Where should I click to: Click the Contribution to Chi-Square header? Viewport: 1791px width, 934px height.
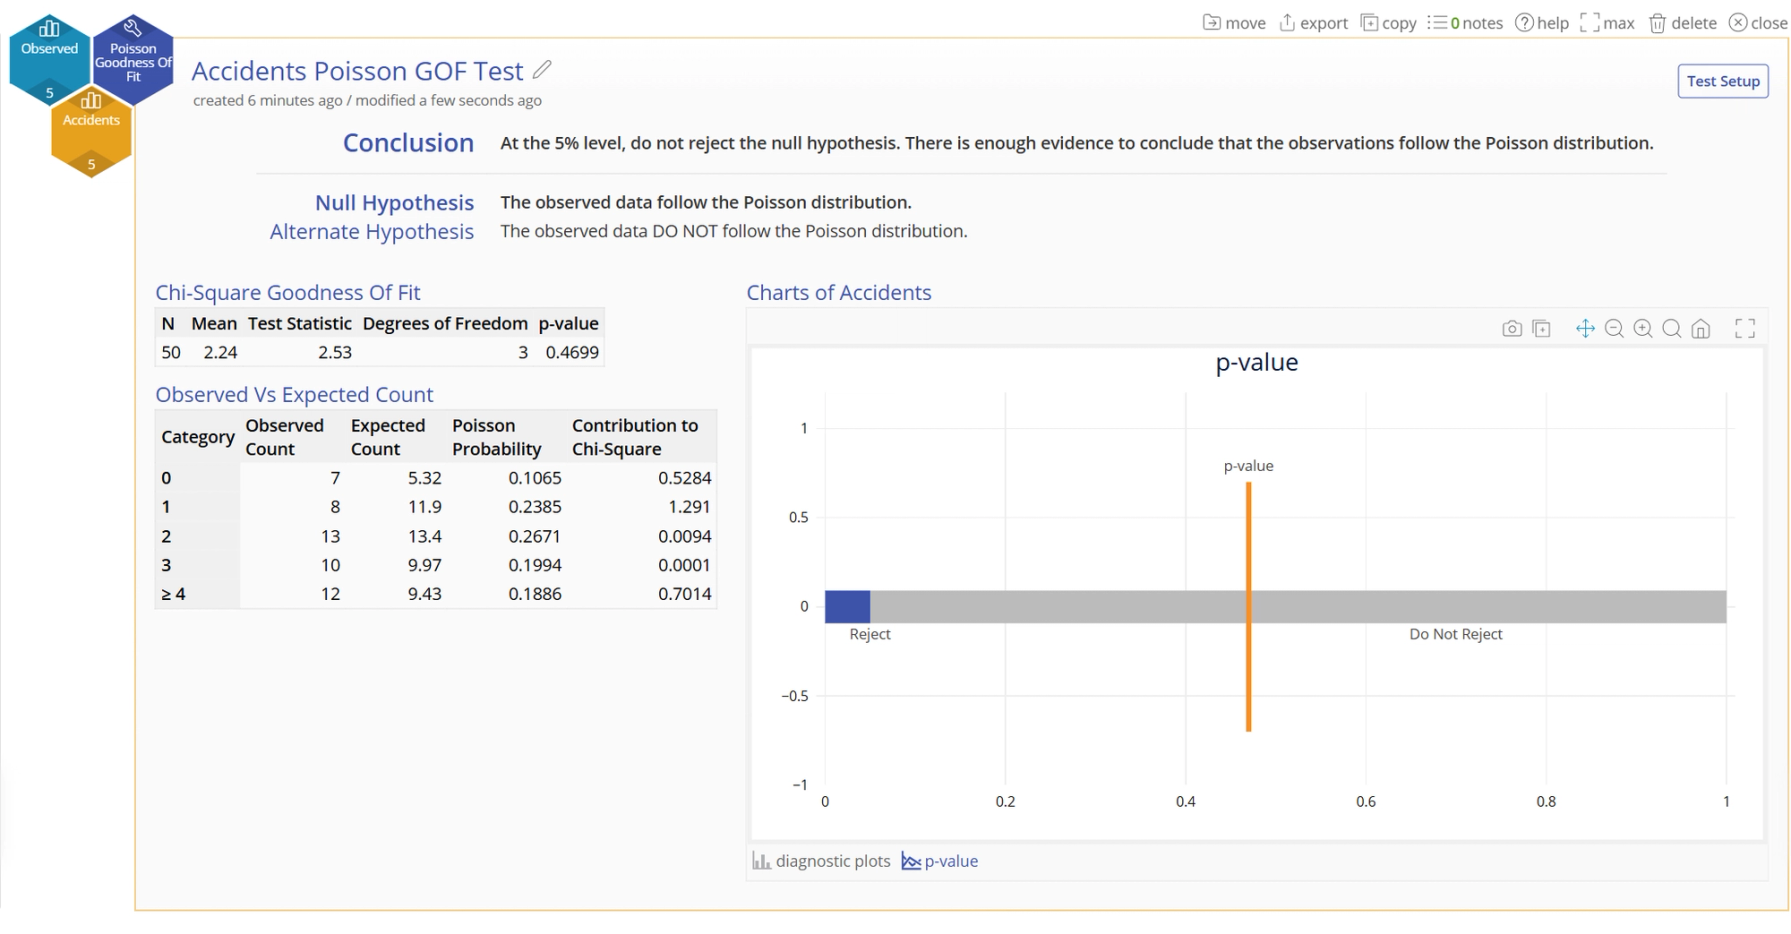(x=635, y=437)
